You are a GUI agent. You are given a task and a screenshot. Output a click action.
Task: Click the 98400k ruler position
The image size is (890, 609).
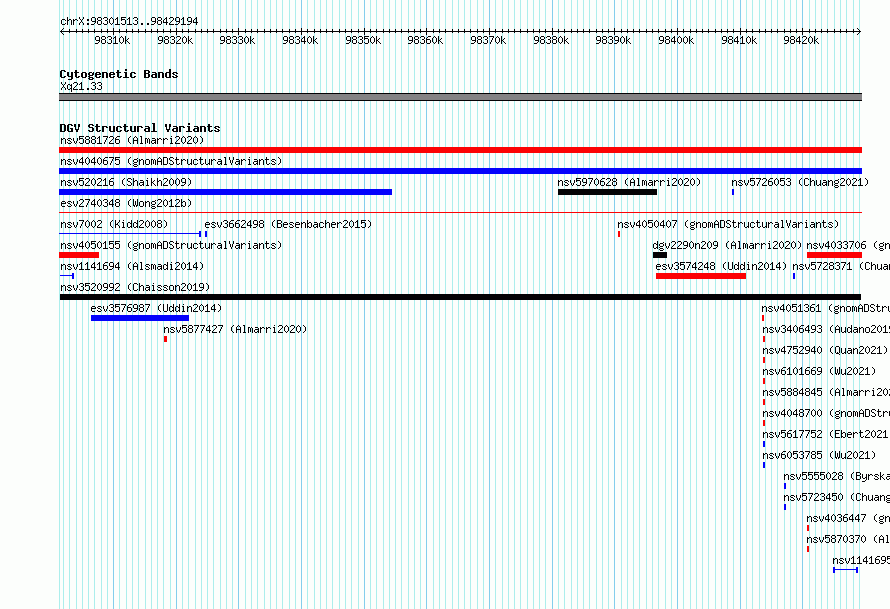click(676, 40)
